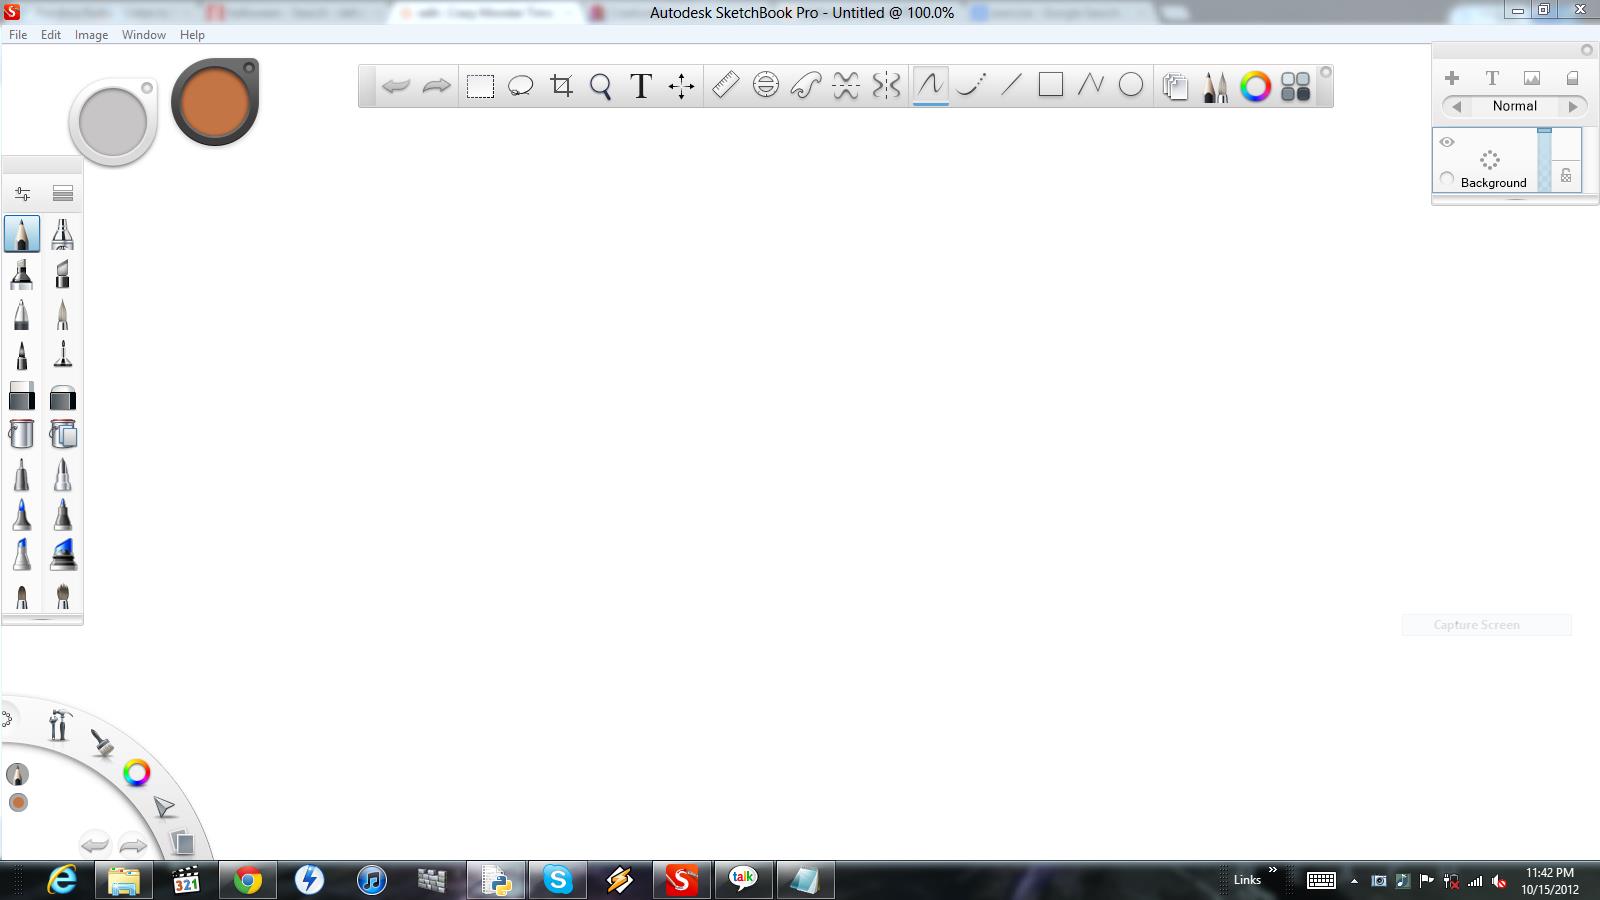Select the Flood Fill bucket
The height and width of the screenshot is (900, 1600).
(x=22, y=434)
